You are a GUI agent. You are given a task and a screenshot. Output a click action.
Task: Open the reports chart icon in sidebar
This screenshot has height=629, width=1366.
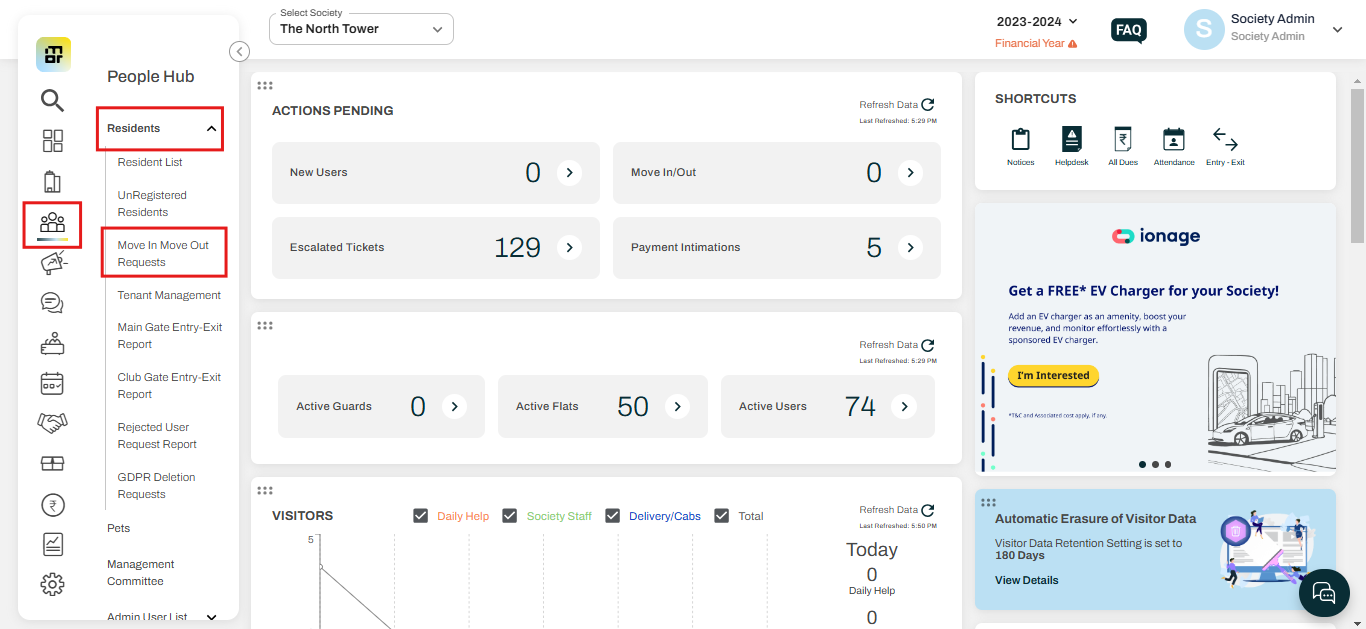(x=52, y=544)
